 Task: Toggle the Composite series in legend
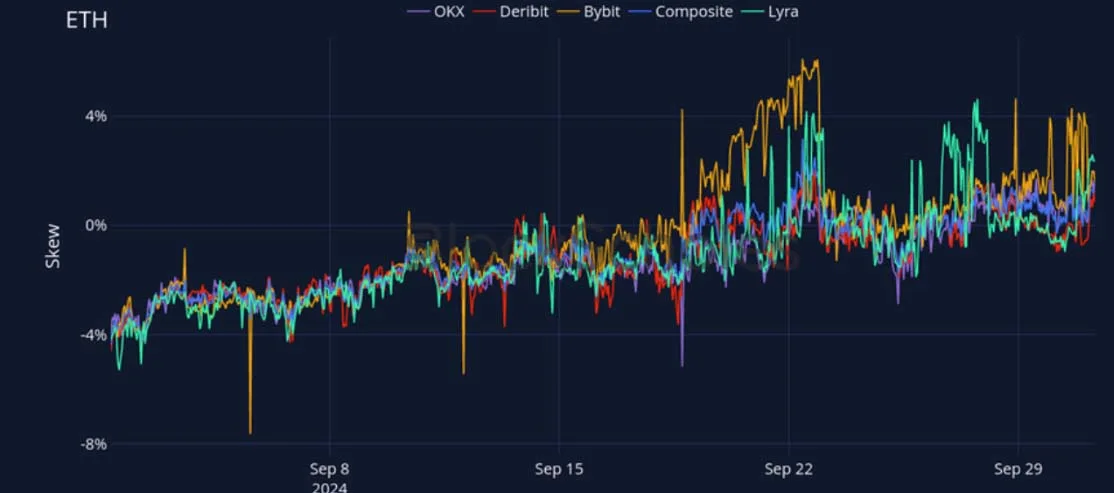[683, 11]
